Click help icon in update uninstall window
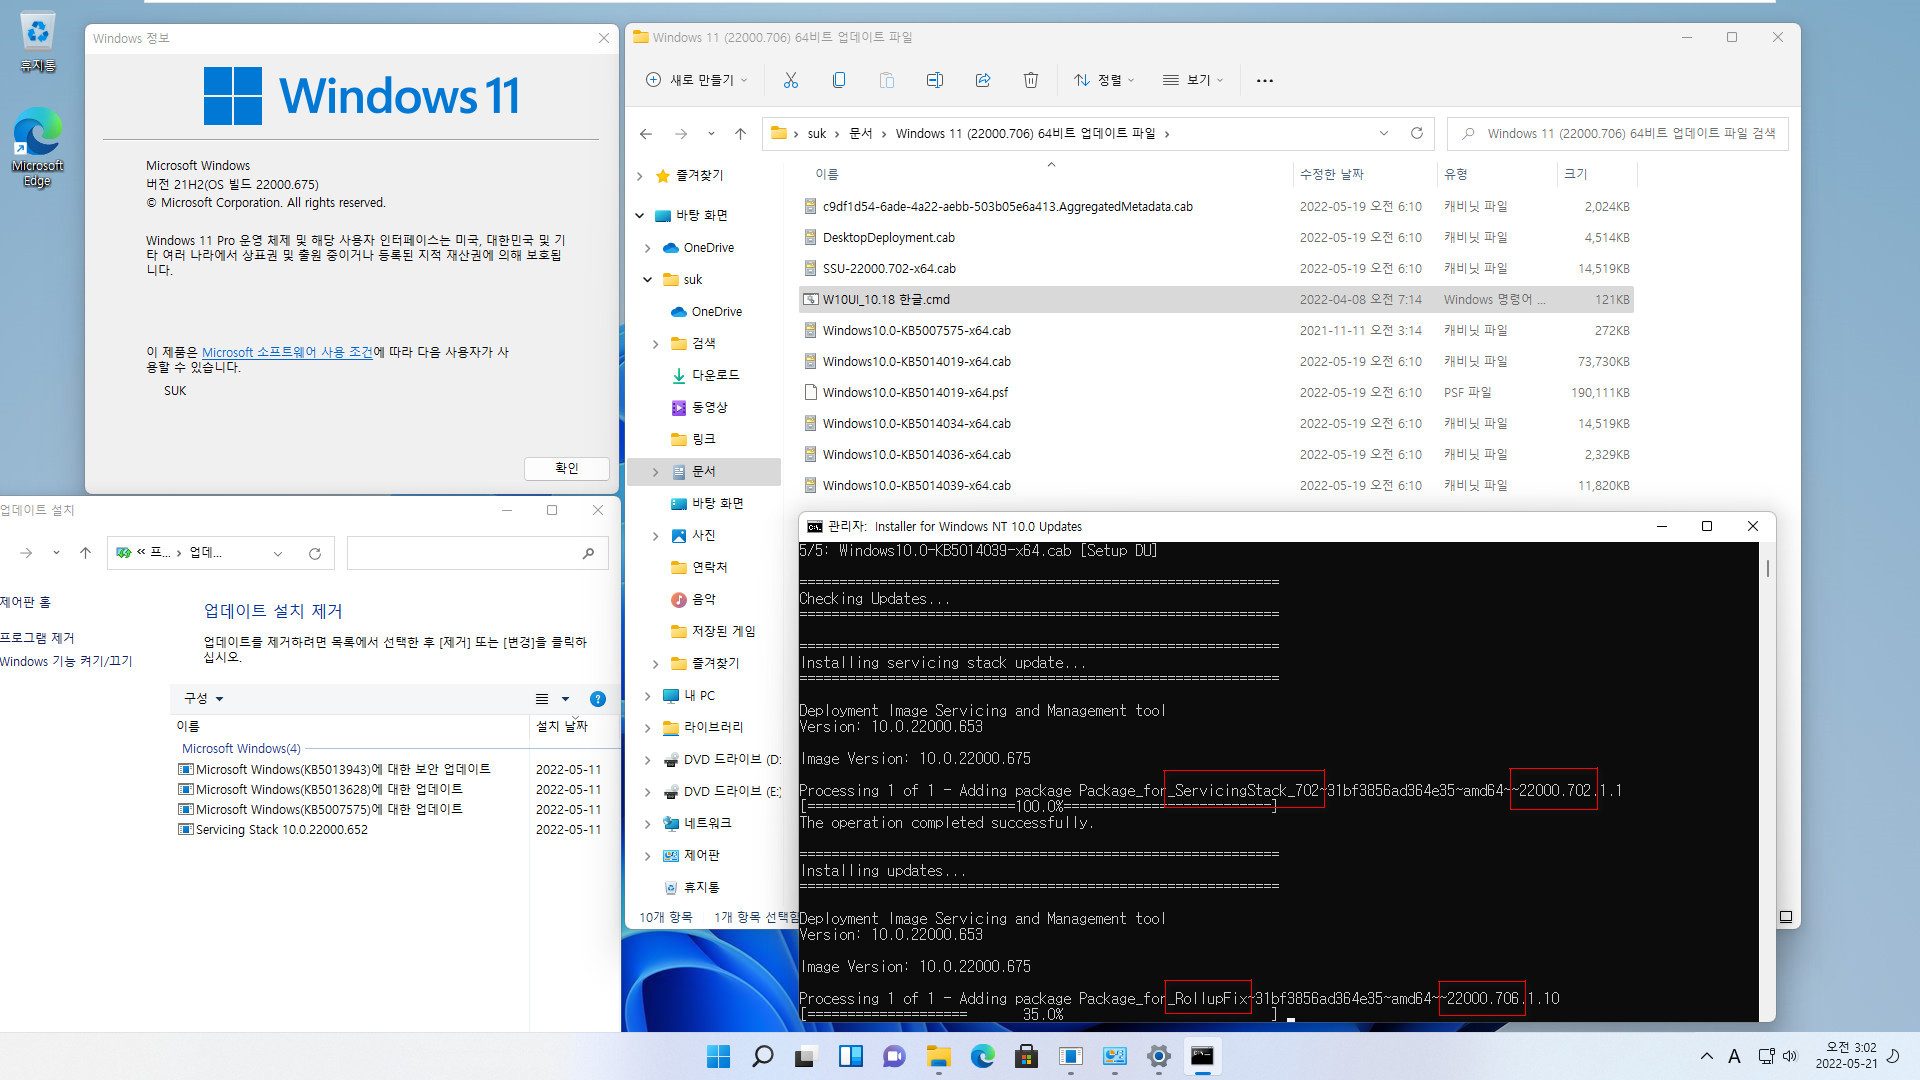 click(x=598, y=699)
